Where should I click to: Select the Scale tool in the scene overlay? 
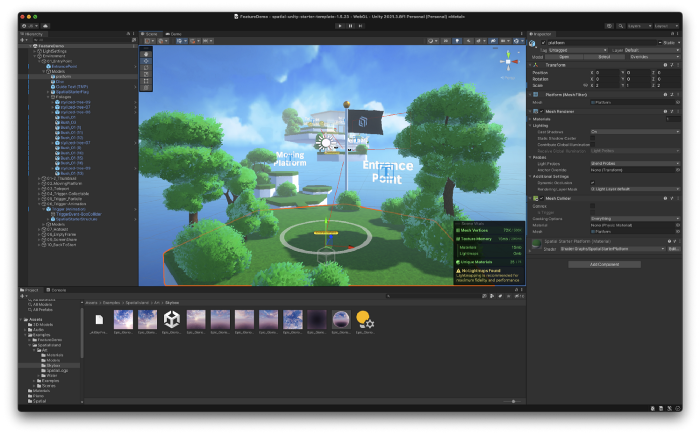(x=146, y=74)
